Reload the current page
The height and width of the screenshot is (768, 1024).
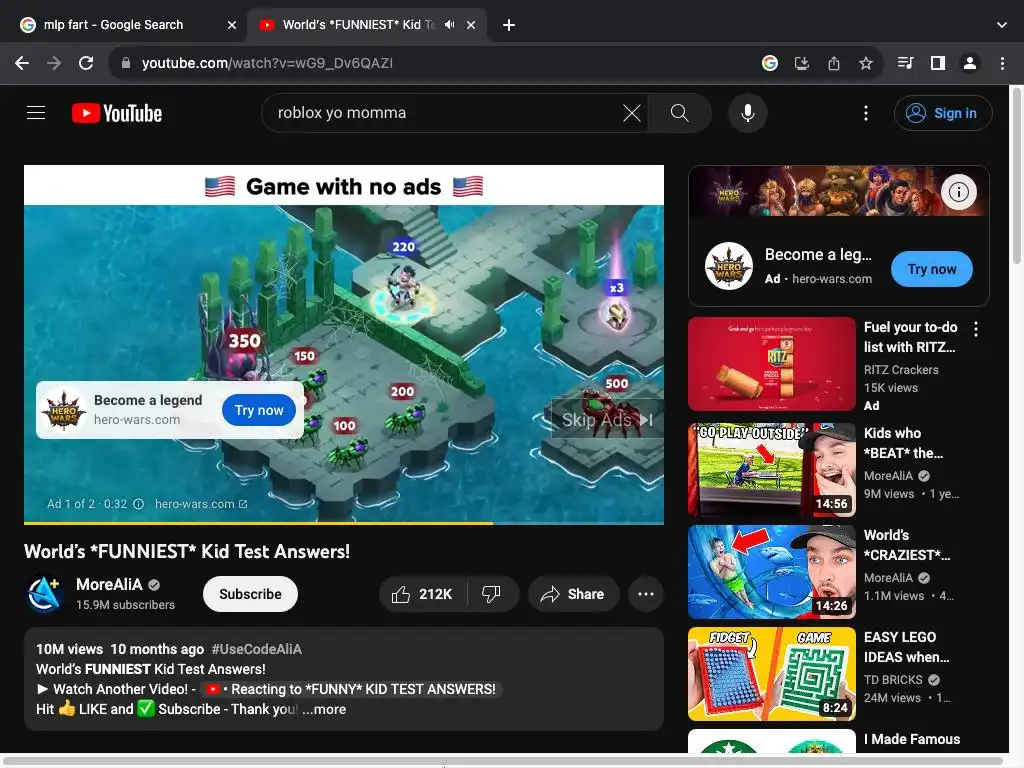[86, 63]
